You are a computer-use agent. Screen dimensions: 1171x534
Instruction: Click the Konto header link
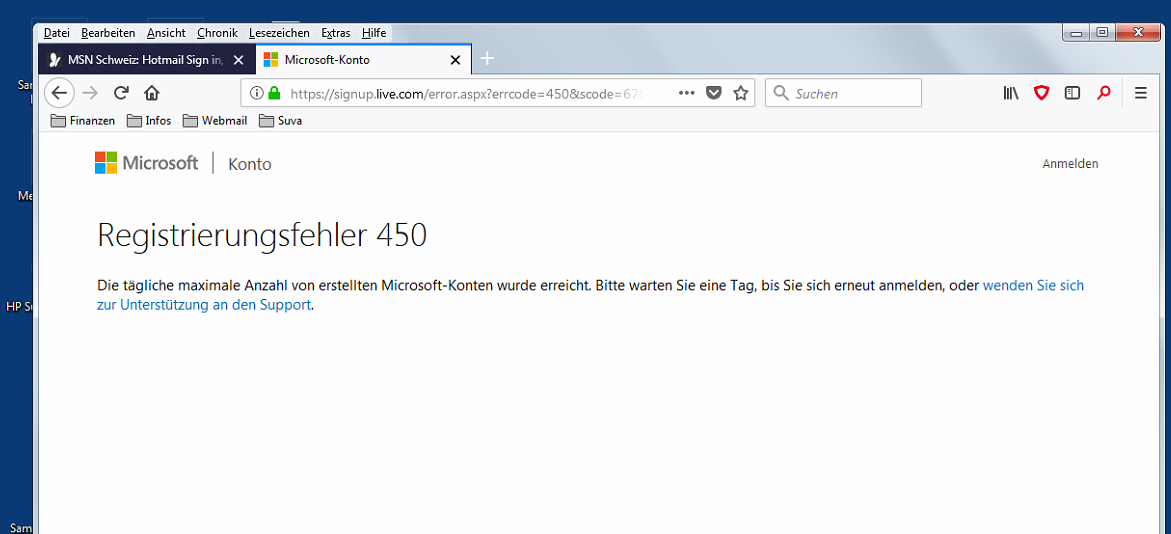tap(249, 164)
